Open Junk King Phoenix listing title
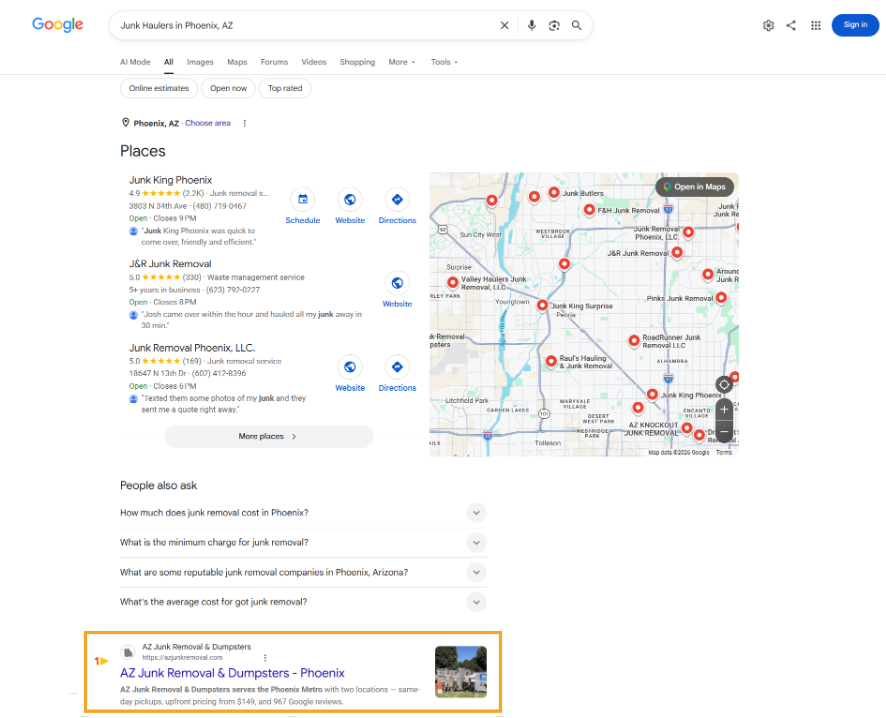The image size is (886, 718). tap(171, 180)
